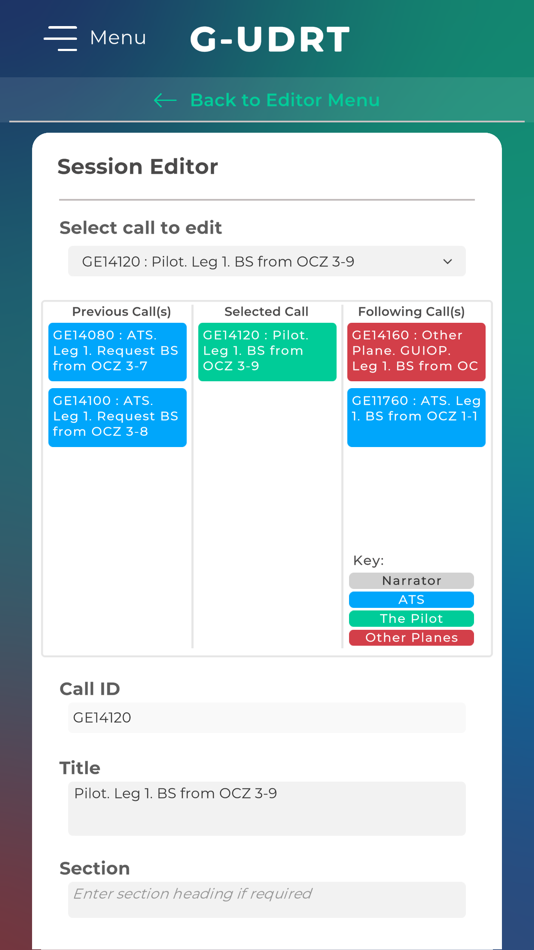Focus the Title text area
Viewport: 534px width, 950px height.
tap(267, 809)
